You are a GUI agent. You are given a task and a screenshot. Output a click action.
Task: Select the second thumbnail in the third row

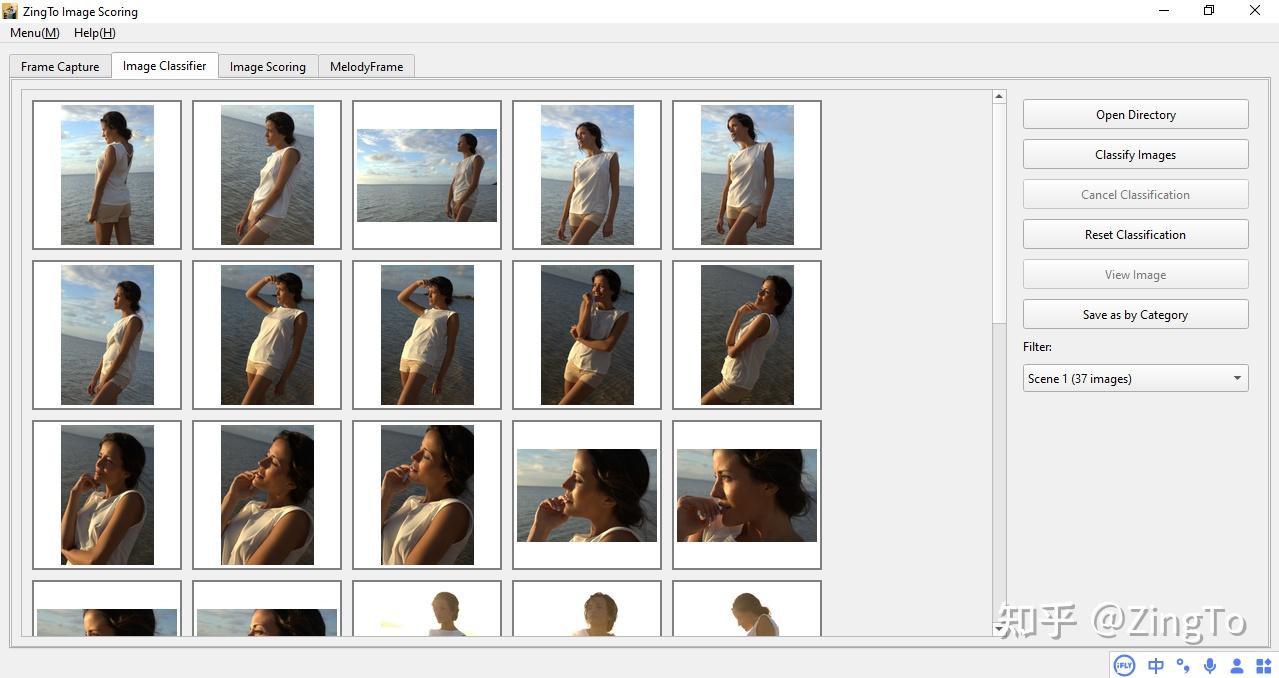pos(267,495)
